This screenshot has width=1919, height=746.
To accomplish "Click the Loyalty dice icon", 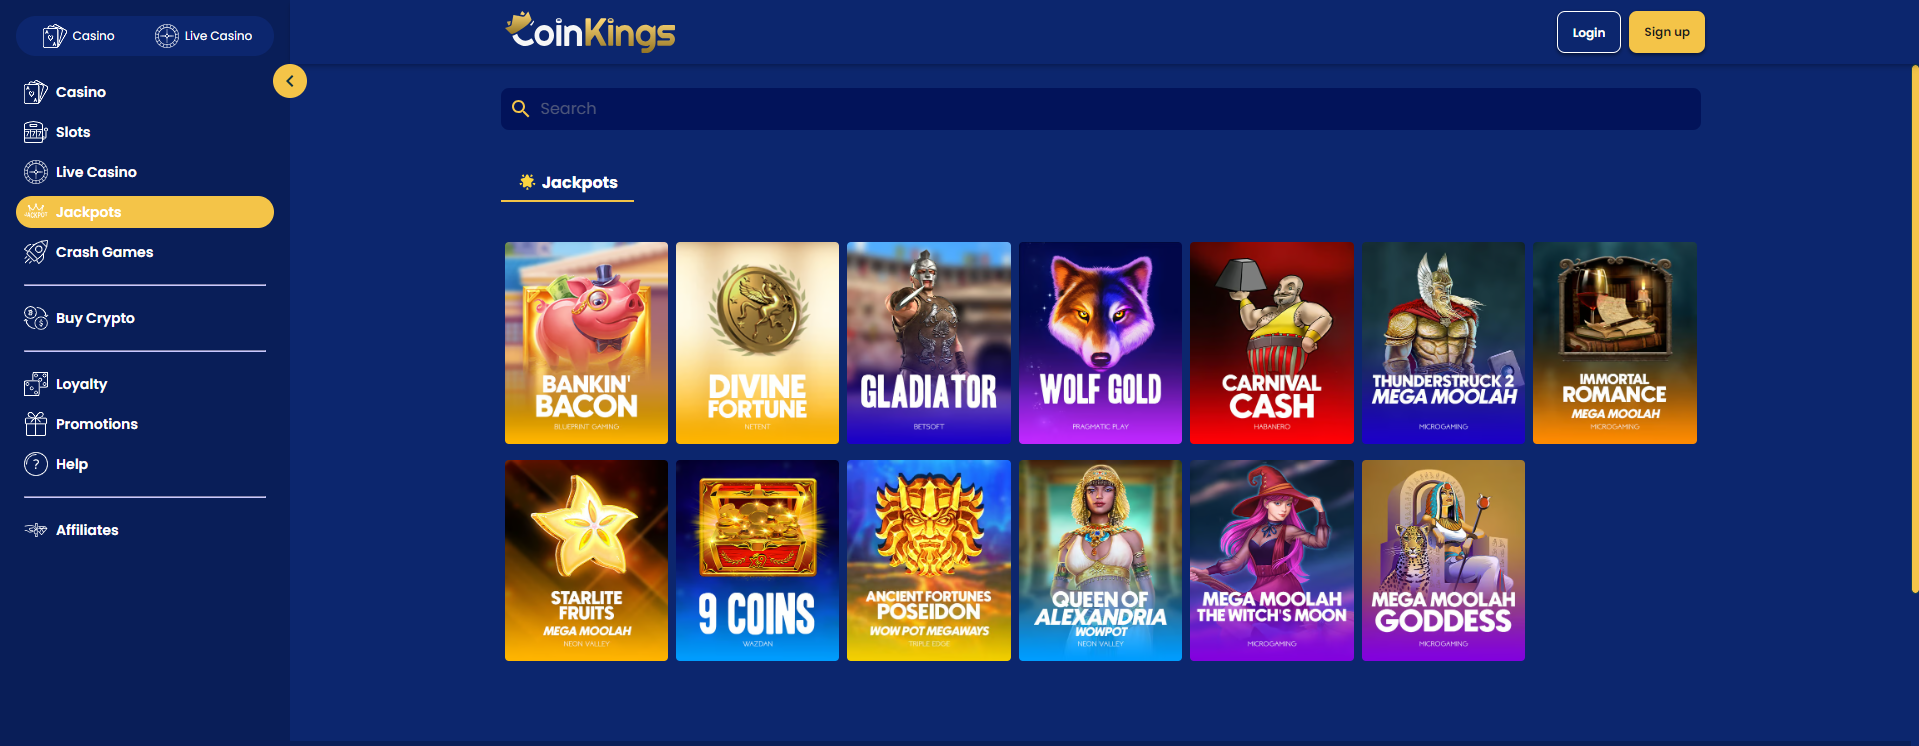I will coord(36,384).
